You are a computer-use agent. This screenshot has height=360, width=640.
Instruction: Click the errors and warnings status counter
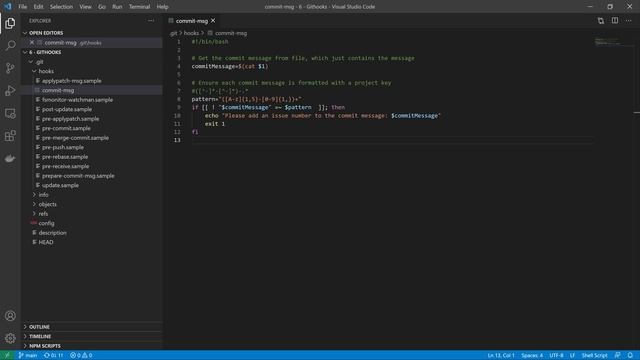[81, 355]
